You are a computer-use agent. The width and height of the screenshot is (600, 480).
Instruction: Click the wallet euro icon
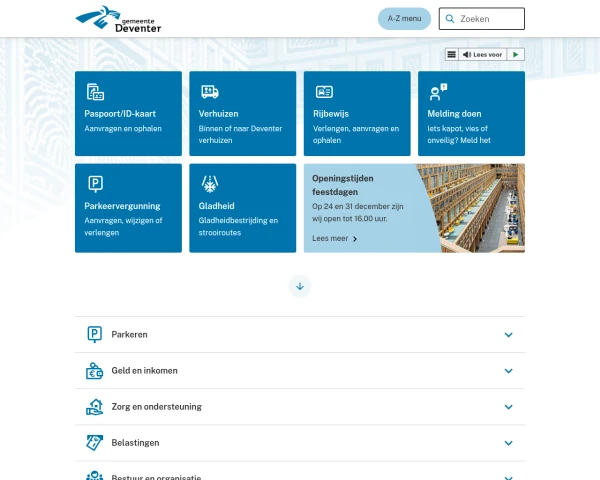click(x=94, y=371)
